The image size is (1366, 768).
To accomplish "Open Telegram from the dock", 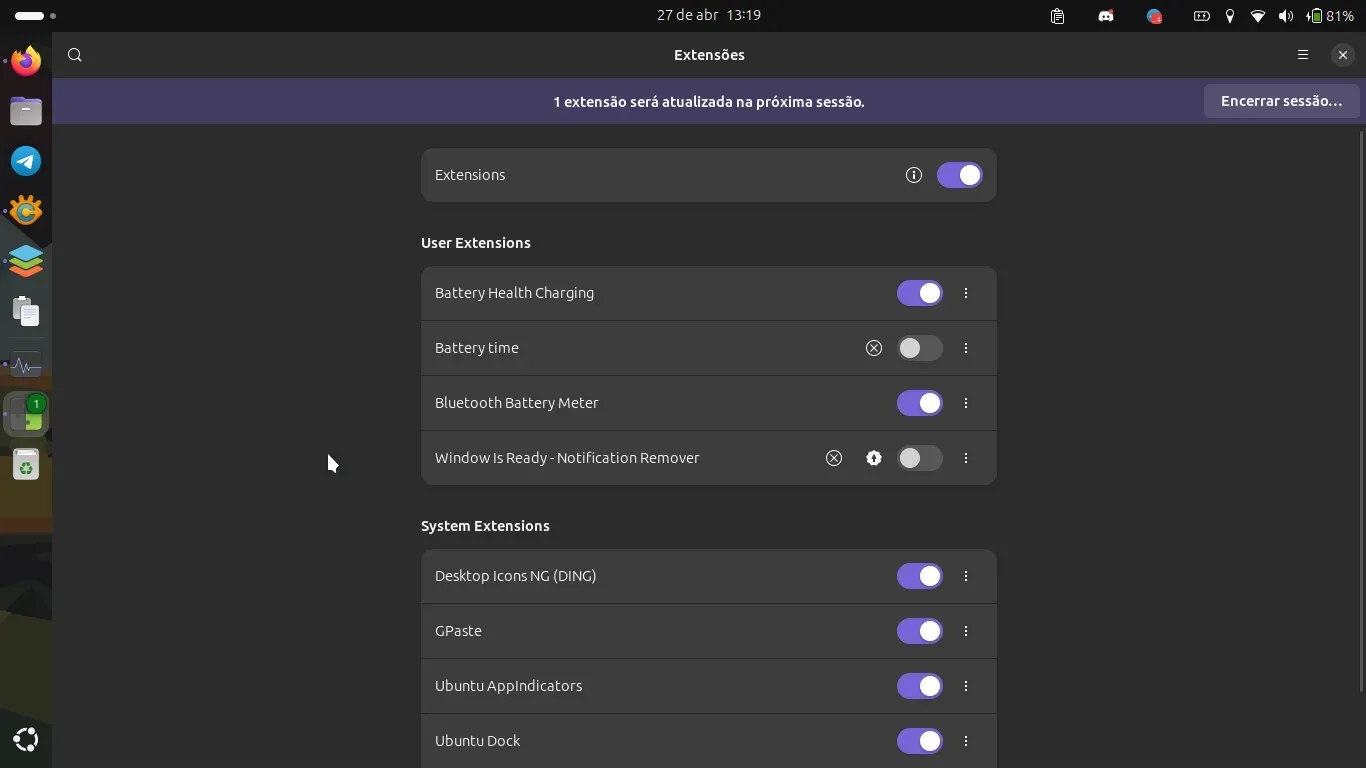I will pos(26,161).
